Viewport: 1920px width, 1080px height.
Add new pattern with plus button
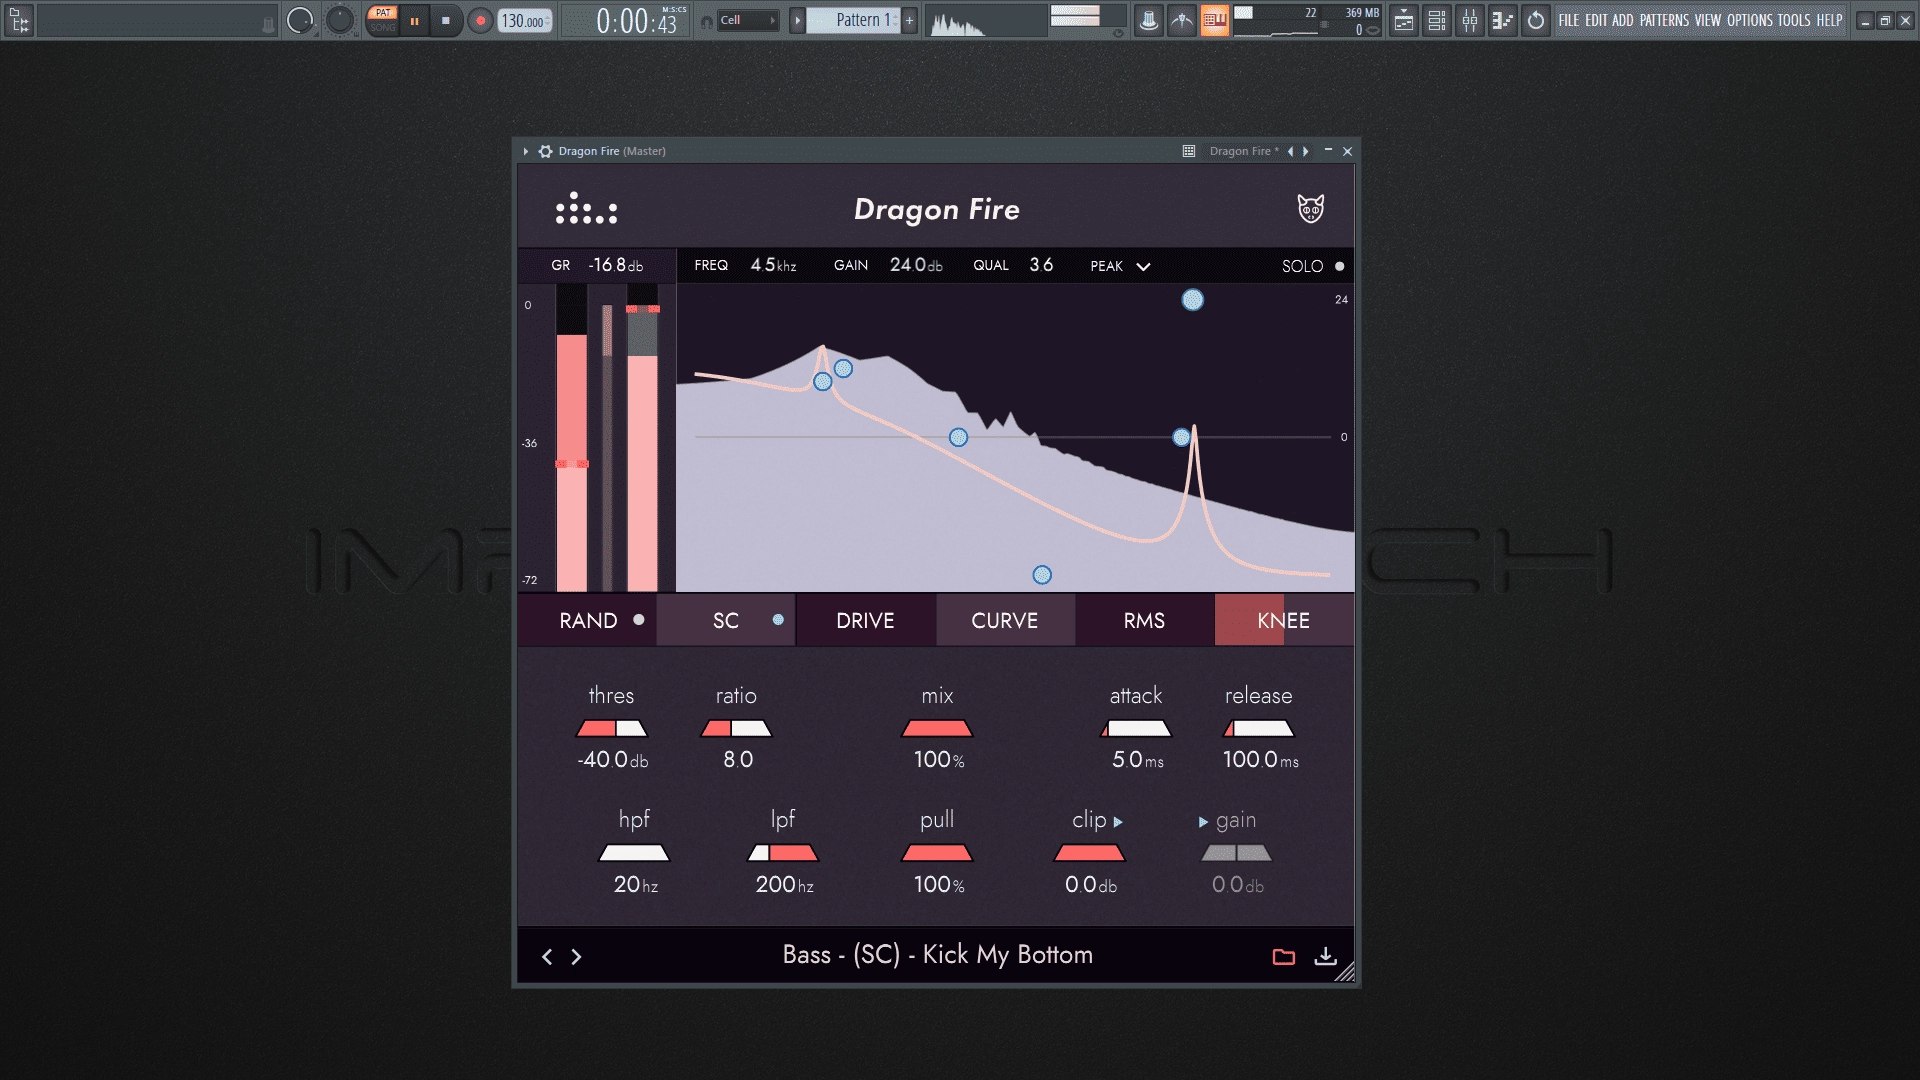[910, 20]
